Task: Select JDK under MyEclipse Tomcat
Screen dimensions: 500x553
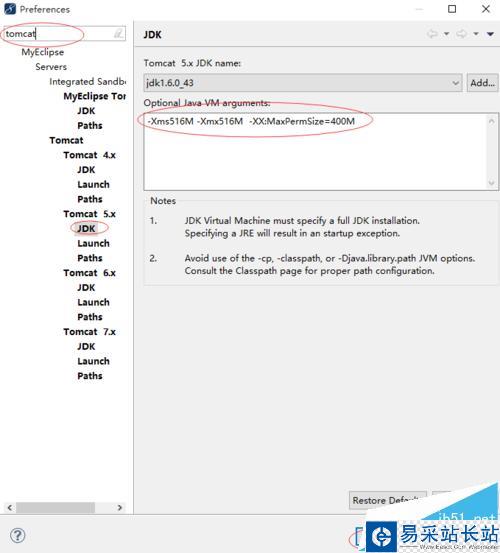Action: pos(86,111)
